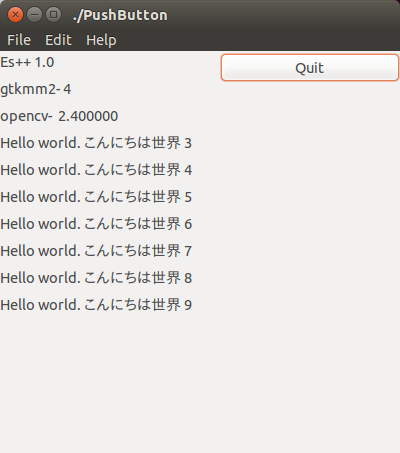Minimize the PushButton window
Viewport: 400px width, 453px height.
[34, 15]
